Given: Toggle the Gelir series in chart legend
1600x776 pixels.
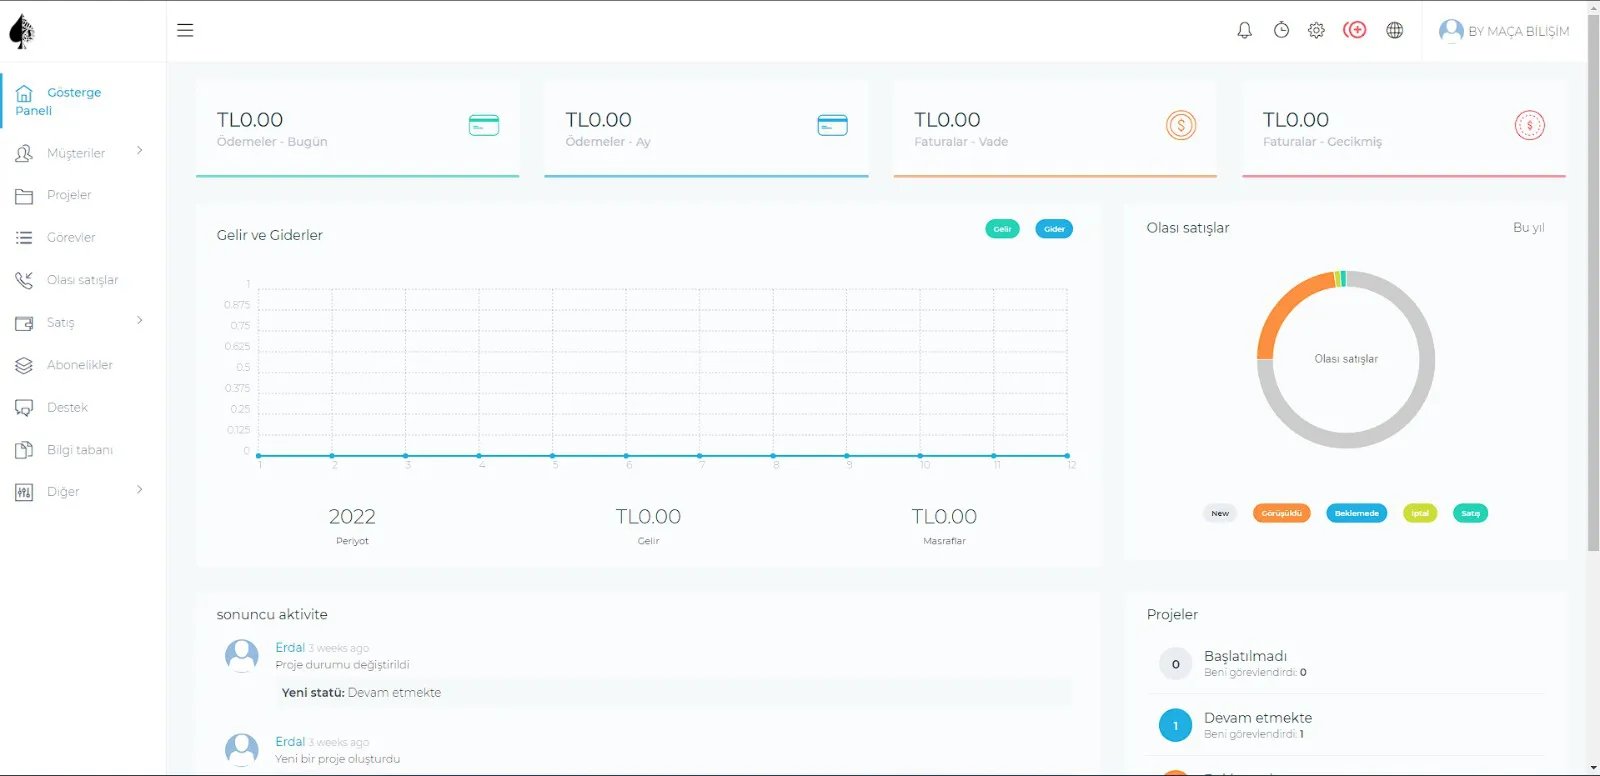Looking at the screenshot, I should click(1002, 229).
